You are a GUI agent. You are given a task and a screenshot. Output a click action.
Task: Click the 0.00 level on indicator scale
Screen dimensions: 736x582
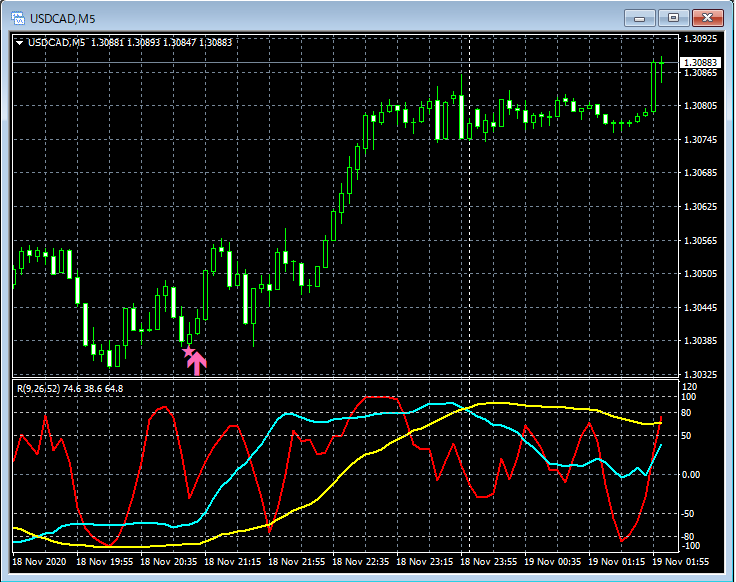coord(692,474)
